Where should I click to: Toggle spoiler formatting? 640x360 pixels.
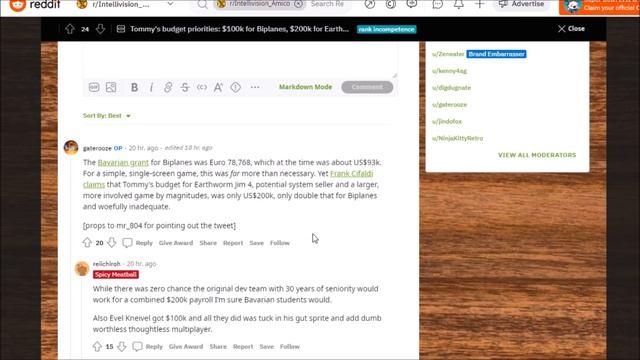pyautogui.click(x=236, y=87)
